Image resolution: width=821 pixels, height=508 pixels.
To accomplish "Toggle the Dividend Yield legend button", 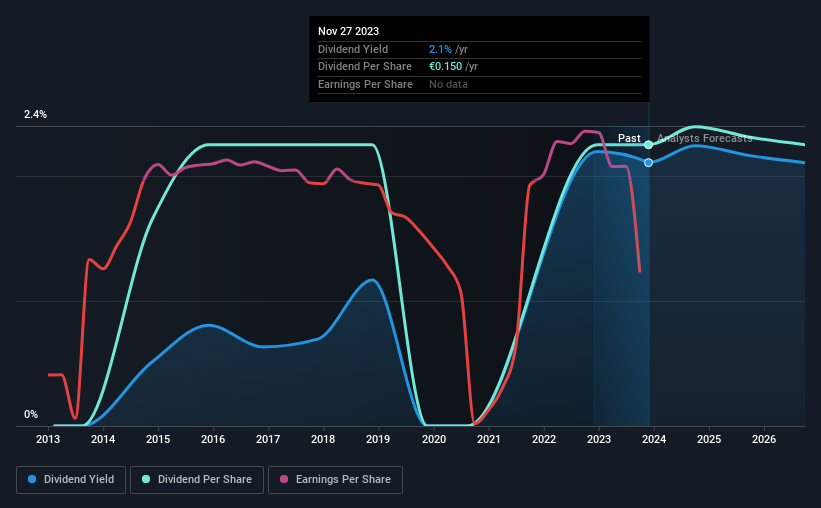I will (71, 480).
